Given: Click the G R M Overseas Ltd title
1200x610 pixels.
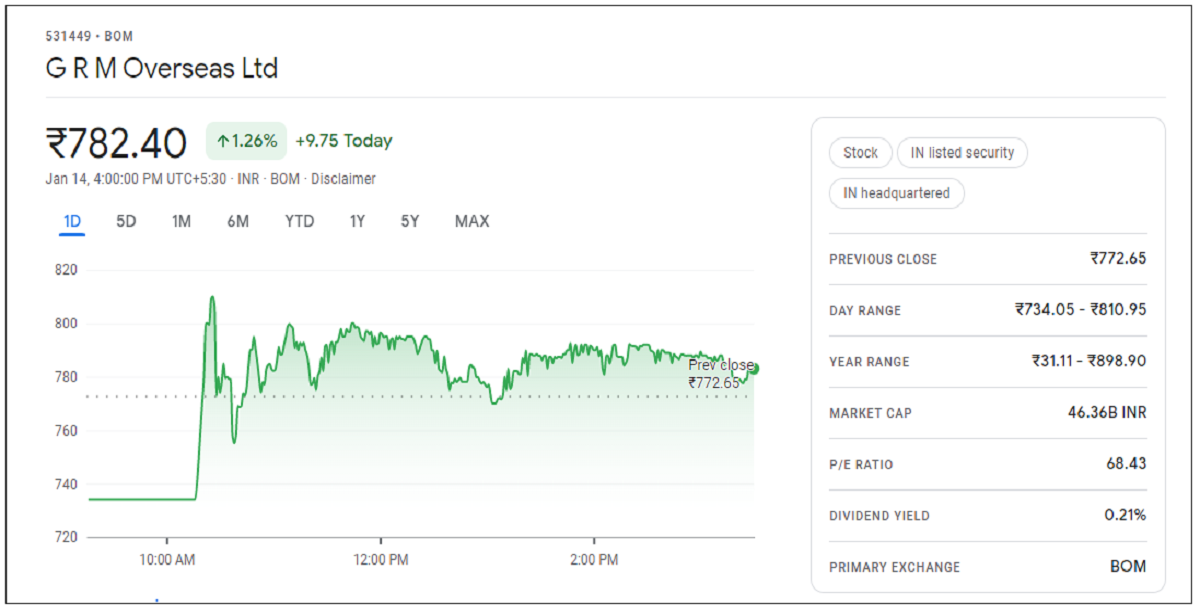Looking at the screenshot, I should coord(162,69).
